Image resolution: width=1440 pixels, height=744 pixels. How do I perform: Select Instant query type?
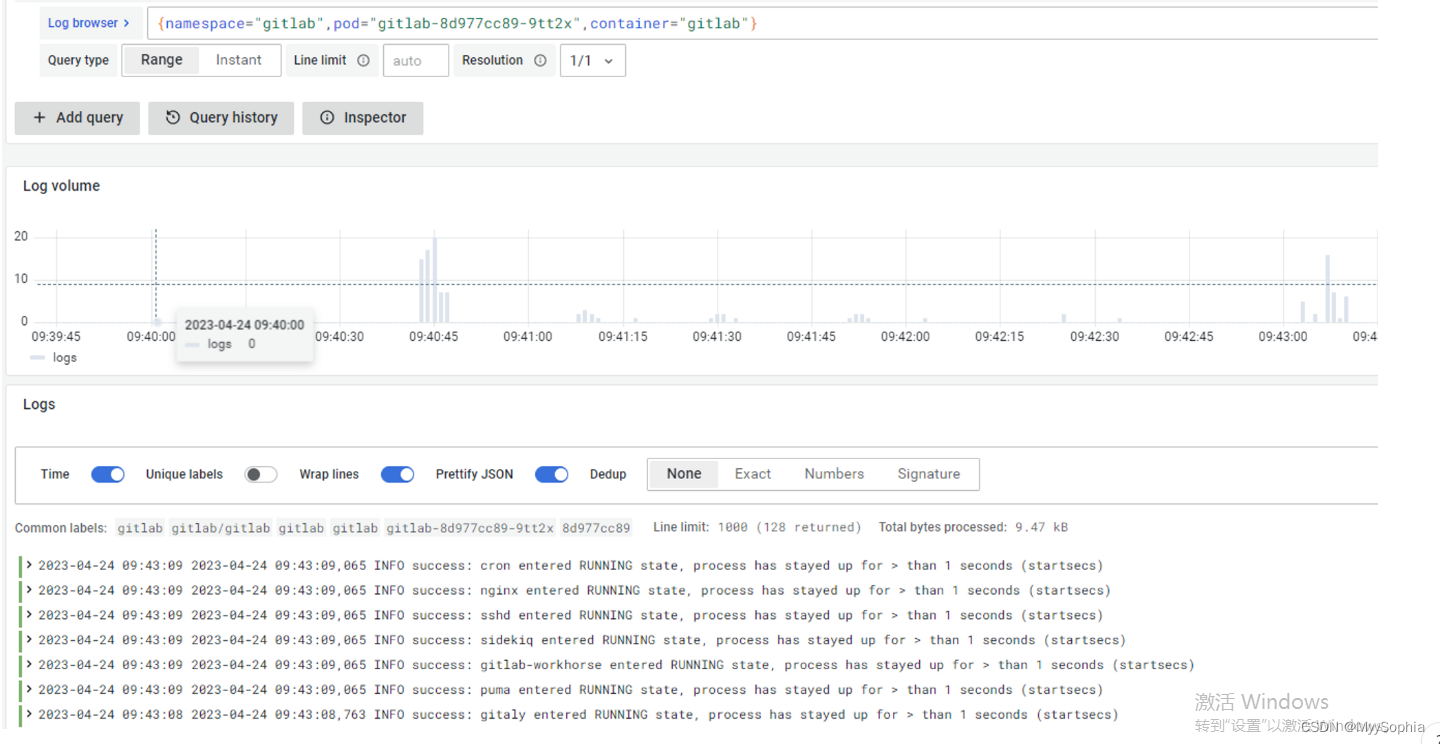click(x=239, y=60)
